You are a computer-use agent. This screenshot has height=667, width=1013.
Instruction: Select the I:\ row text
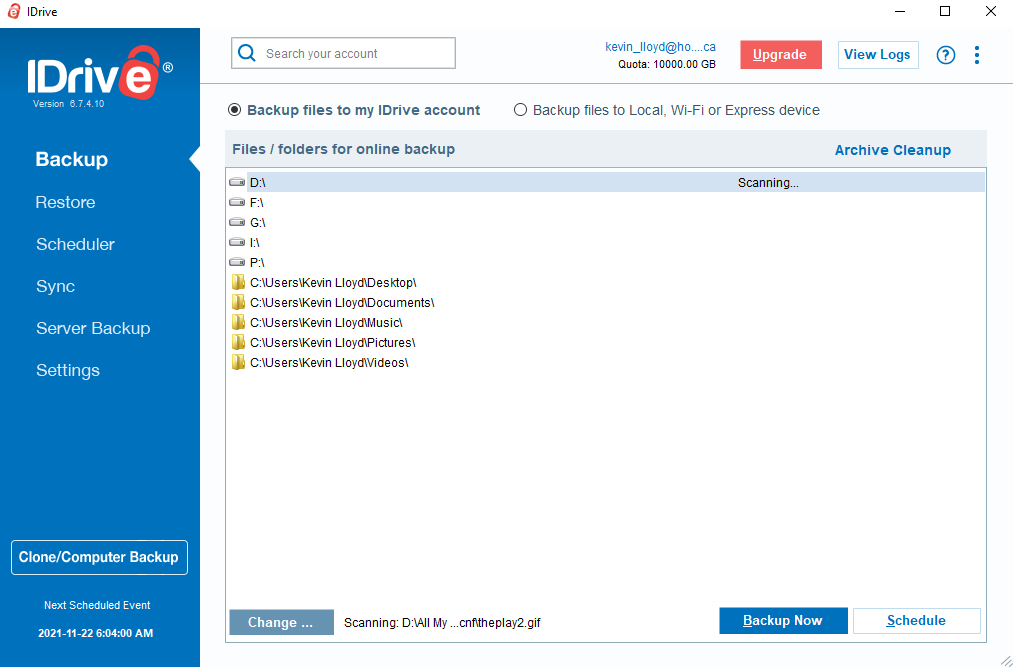[x=255, y=242]
